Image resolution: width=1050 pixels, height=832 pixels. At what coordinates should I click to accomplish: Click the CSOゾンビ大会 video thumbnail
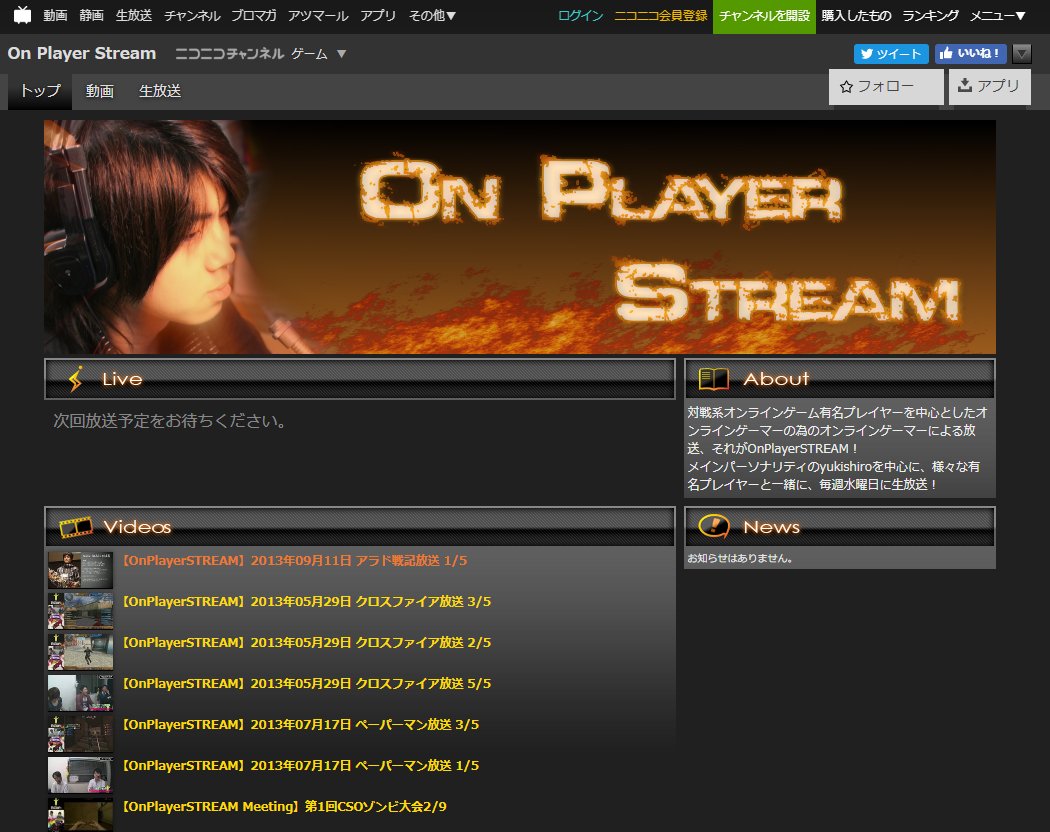(79, 815)
